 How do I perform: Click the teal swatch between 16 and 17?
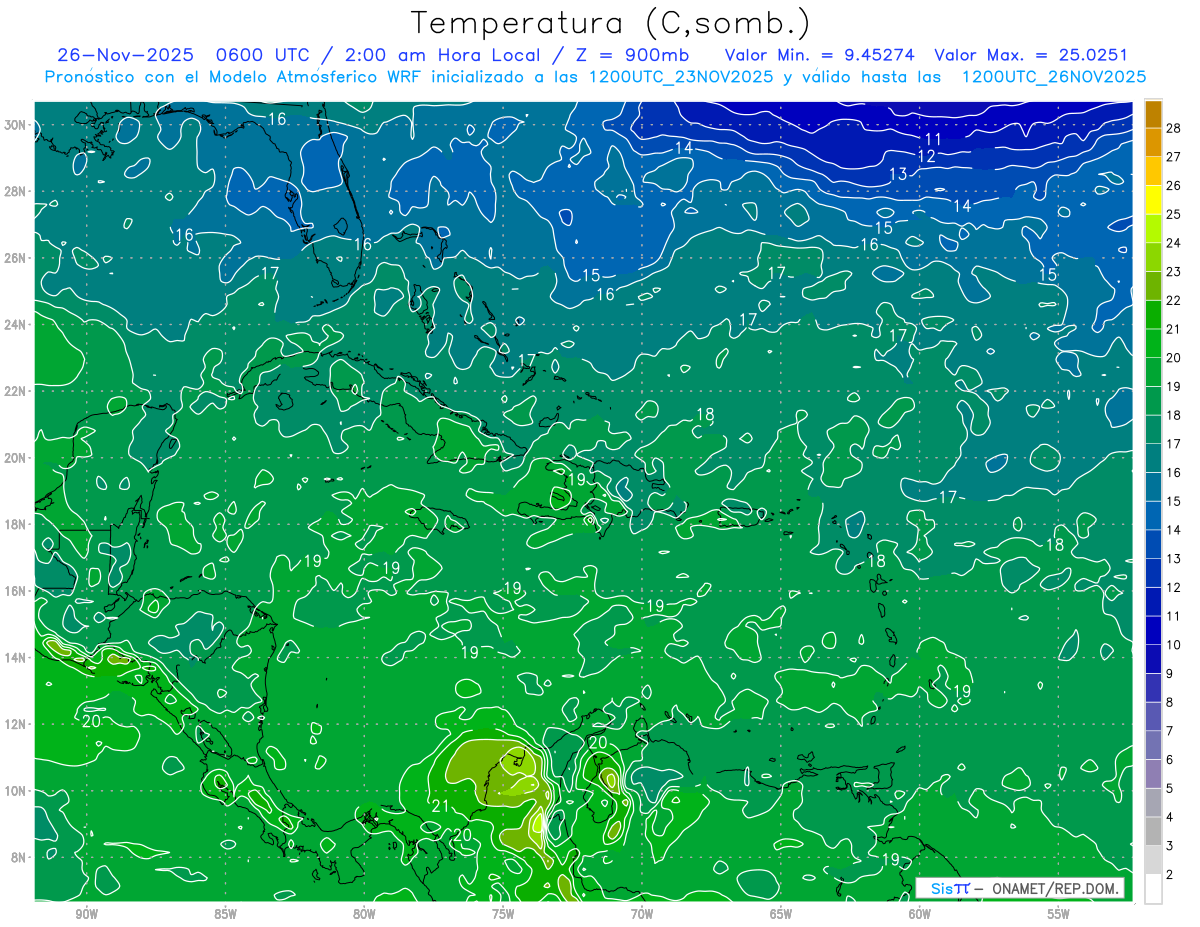(1153, 458)
